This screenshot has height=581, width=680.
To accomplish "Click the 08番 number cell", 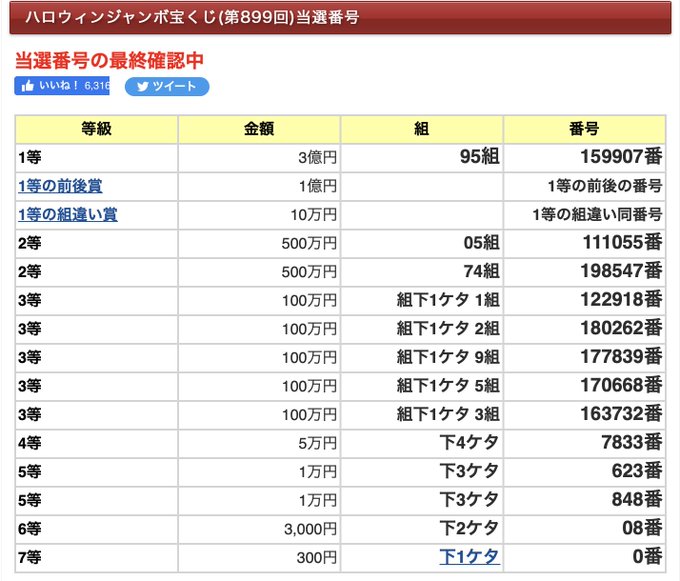I will coord(585,529).
